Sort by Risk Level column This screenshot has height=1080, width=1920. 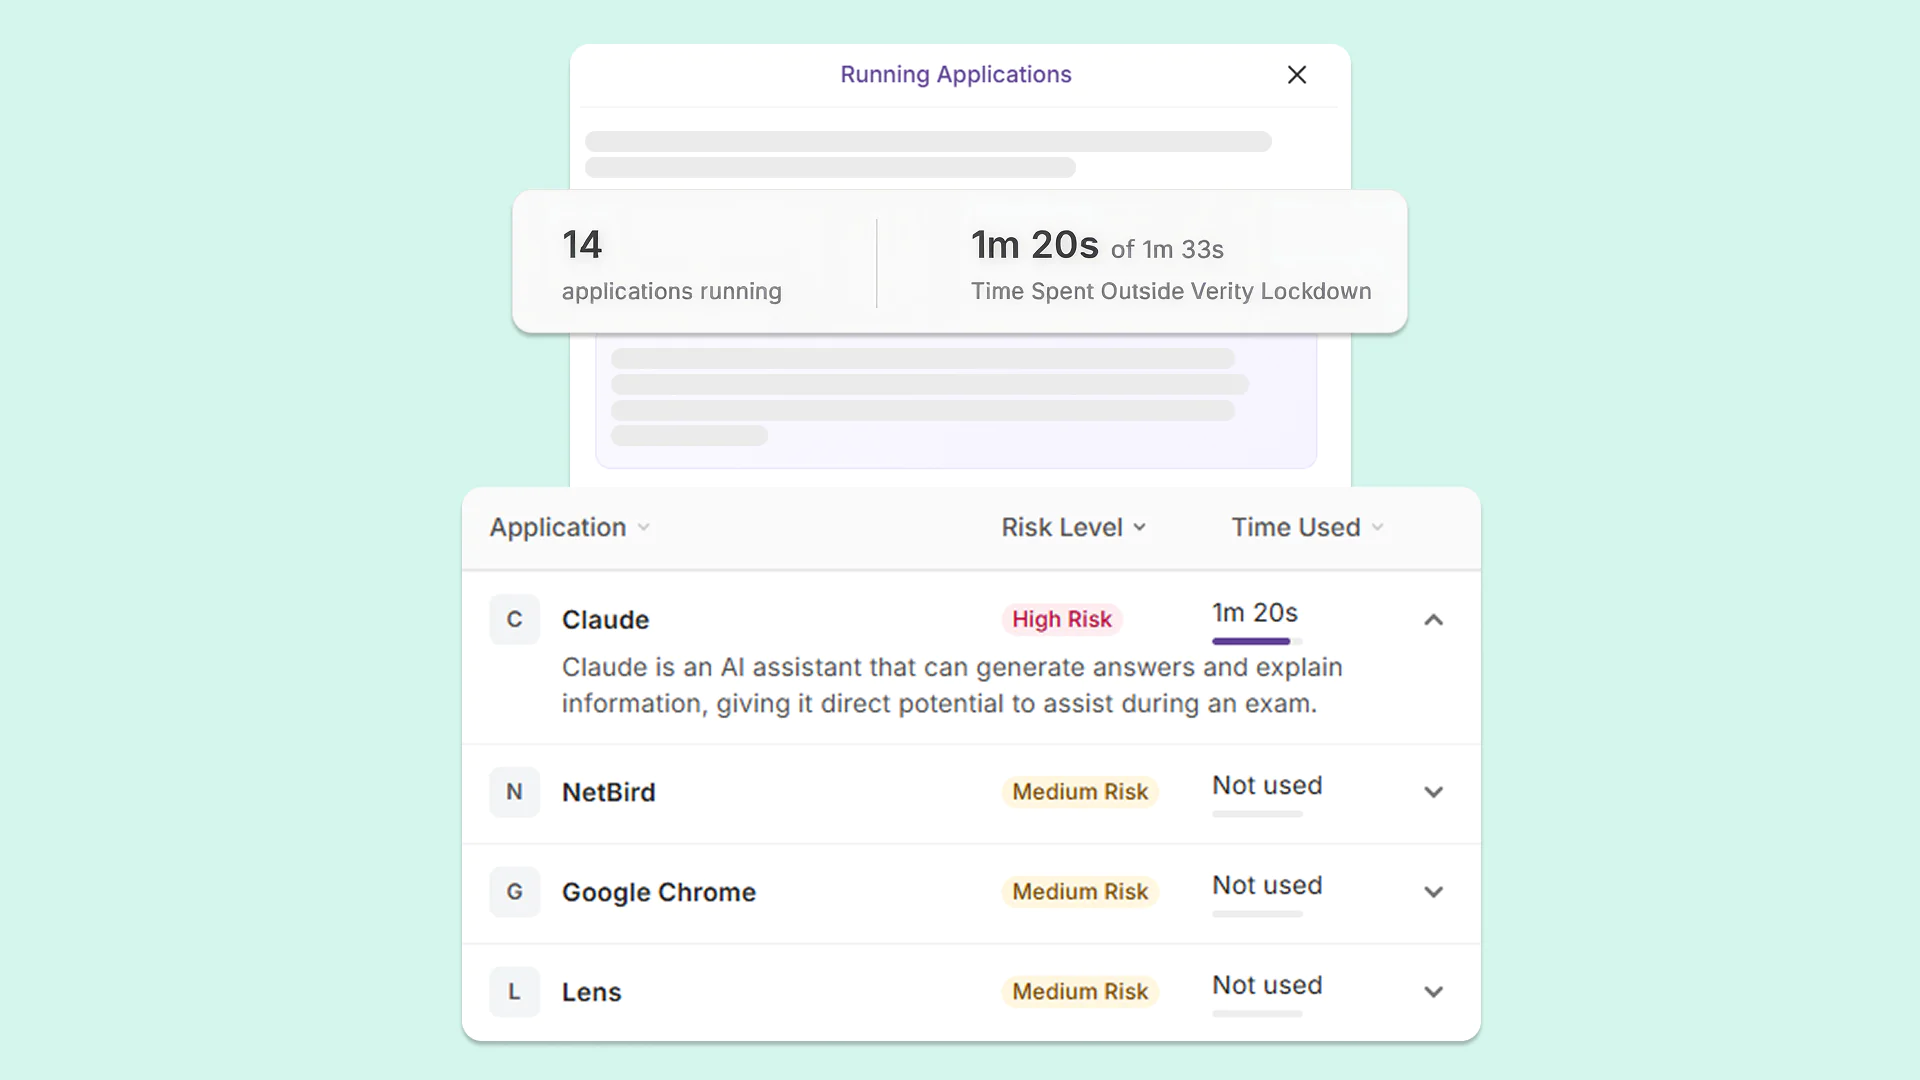(1074, 527)
